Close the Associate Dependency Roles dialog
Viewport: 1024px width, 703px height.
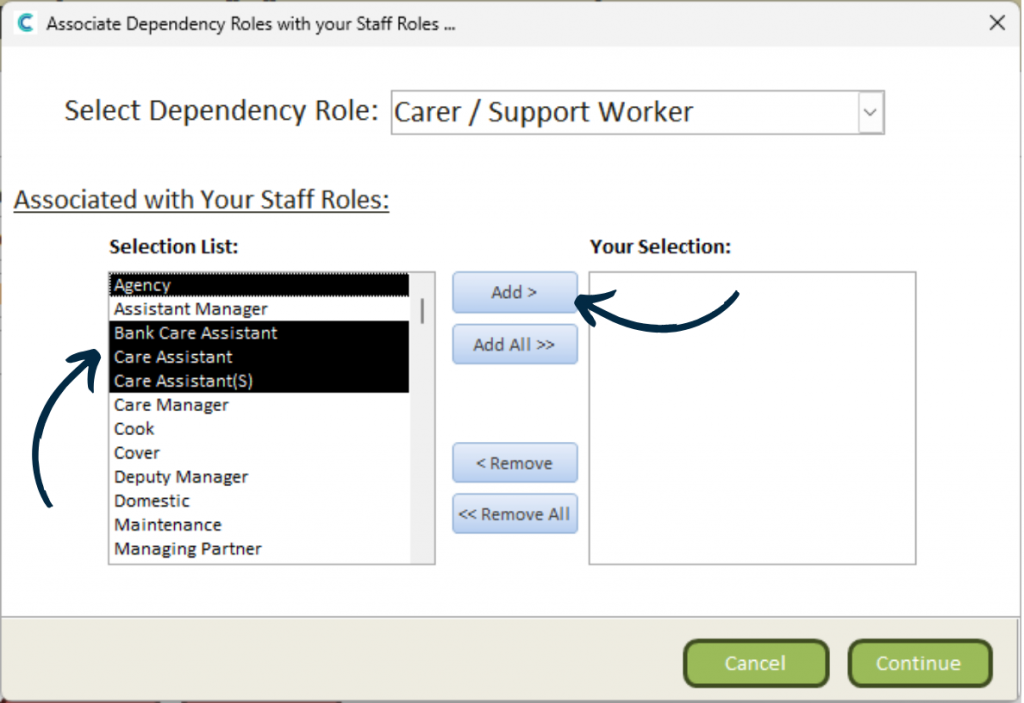click(x=996, y=23)
